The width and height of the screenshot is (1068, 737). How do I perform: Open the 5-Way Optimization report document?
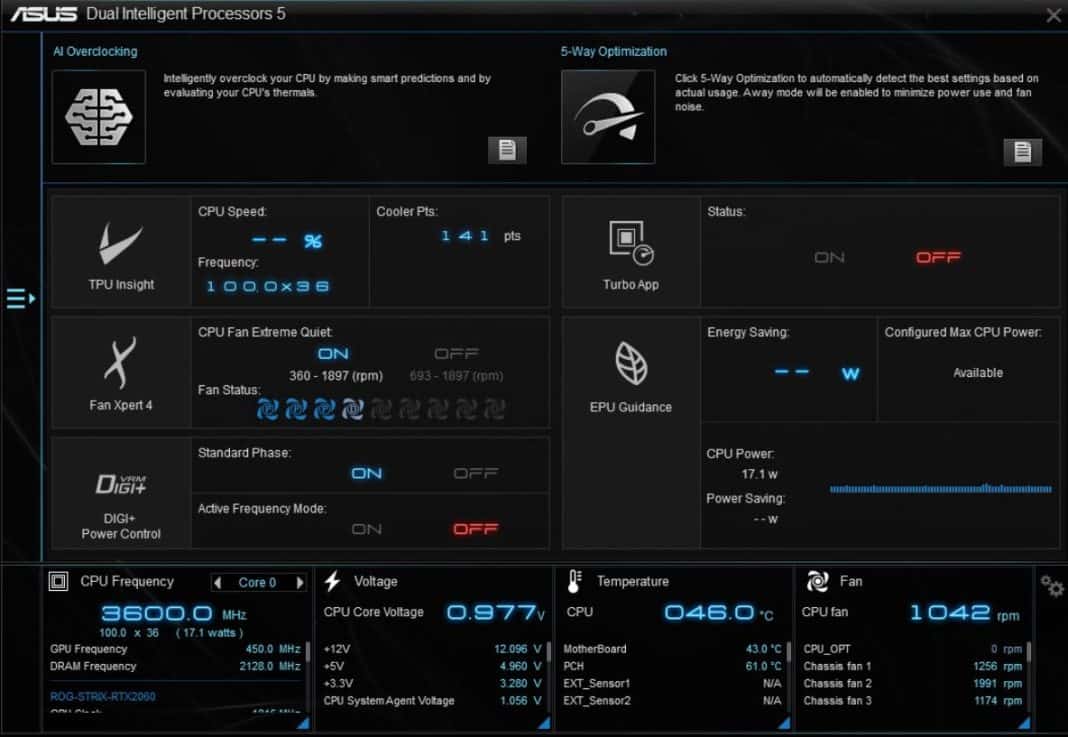click(x=1022, y=151)
